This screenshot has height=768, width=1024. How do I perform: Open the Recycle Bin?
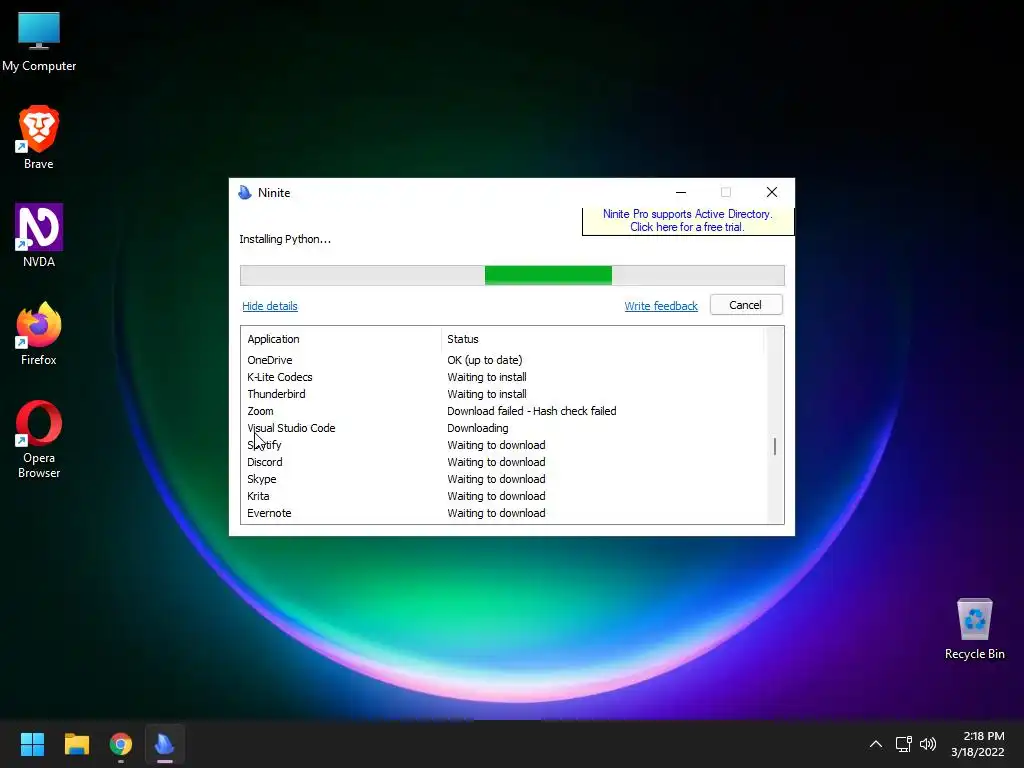pos(974,629)
